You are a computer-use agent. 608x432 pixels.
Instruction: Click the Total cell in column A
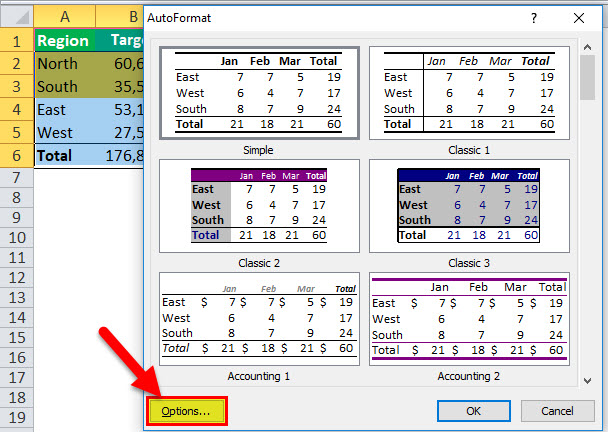65,156
